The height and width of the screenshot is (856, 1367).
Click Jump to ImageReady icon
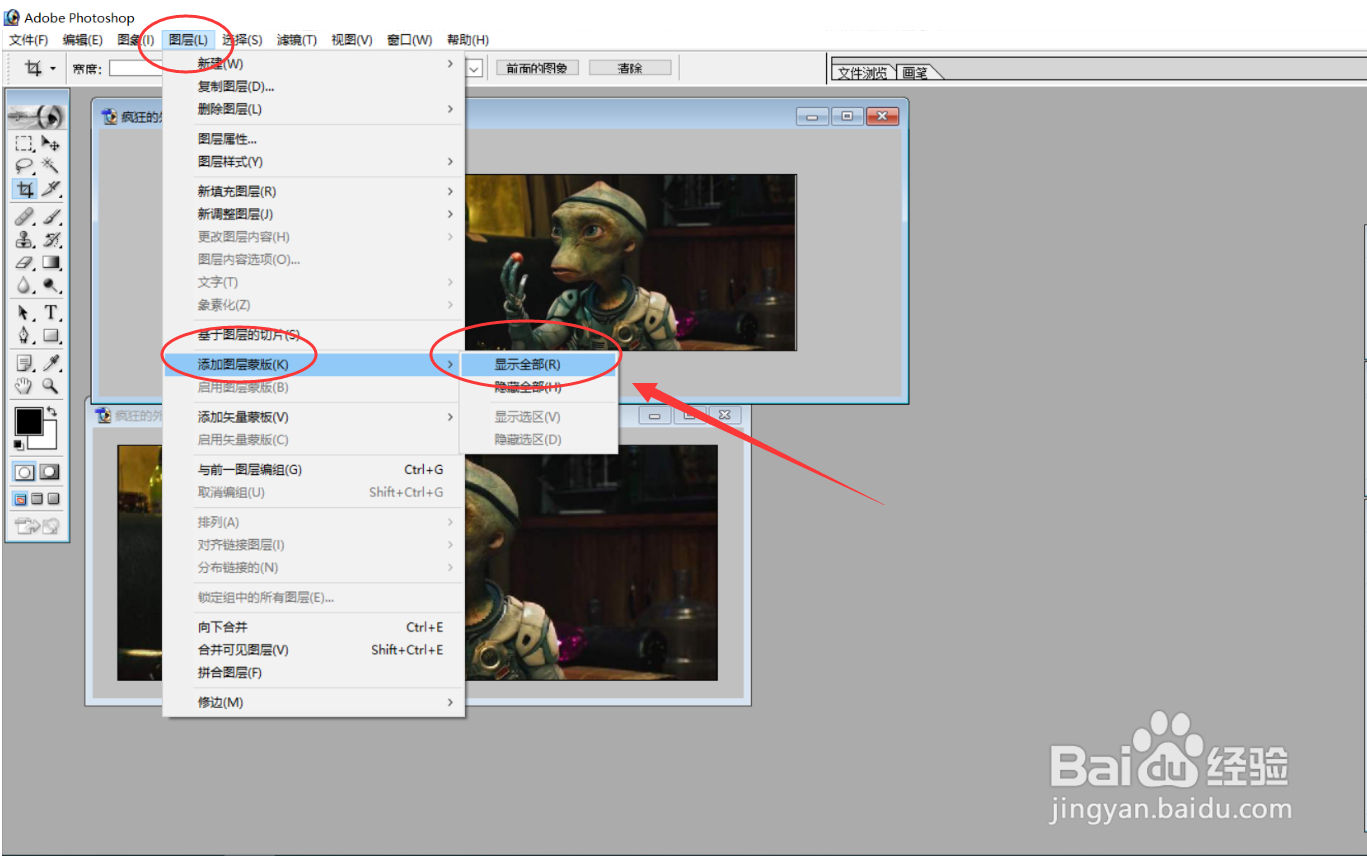37,525
